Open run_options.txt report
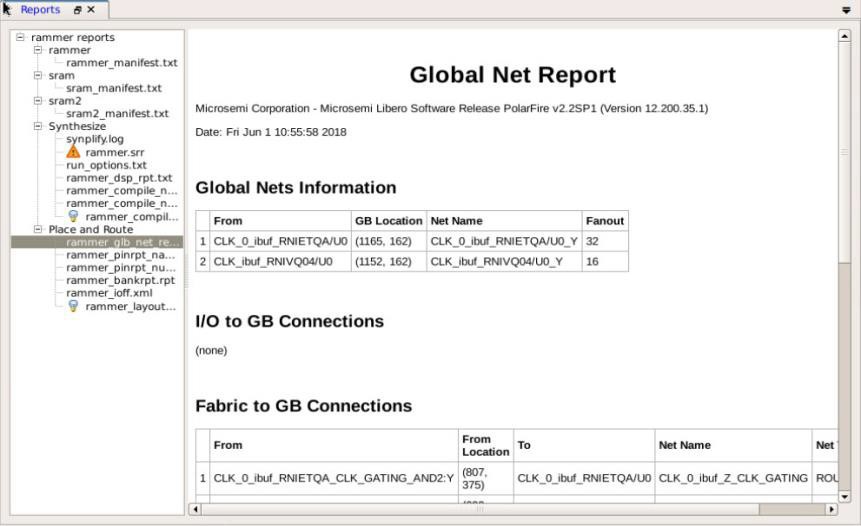 tap(106, 165)
